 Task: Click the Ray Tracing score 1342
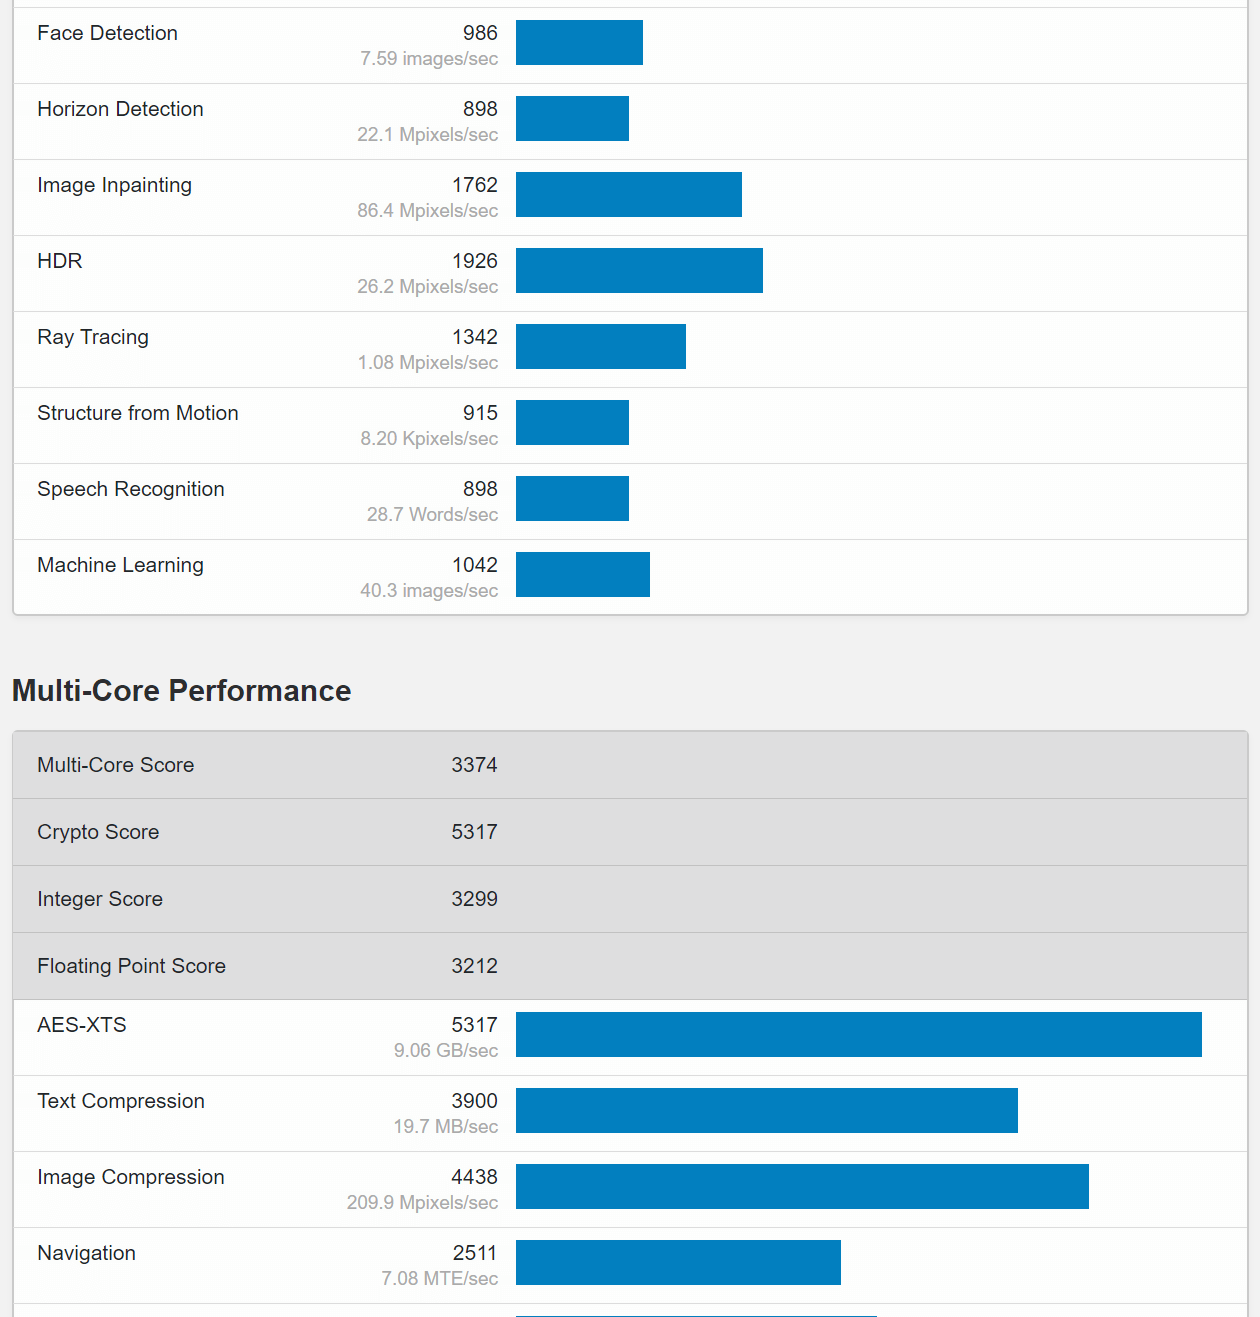[474, 337]
